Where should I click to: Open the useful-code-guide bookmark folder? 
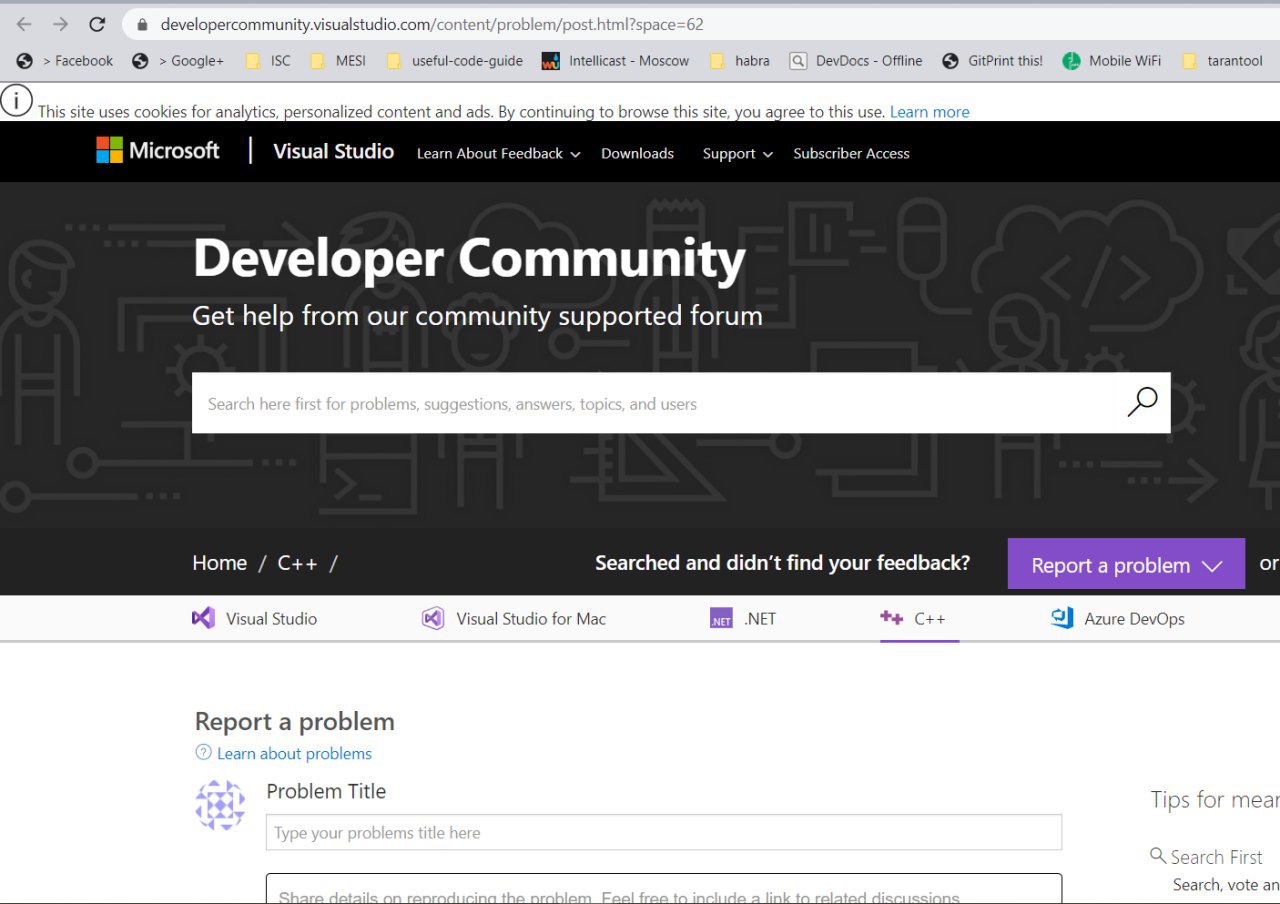tap(454, 61)
